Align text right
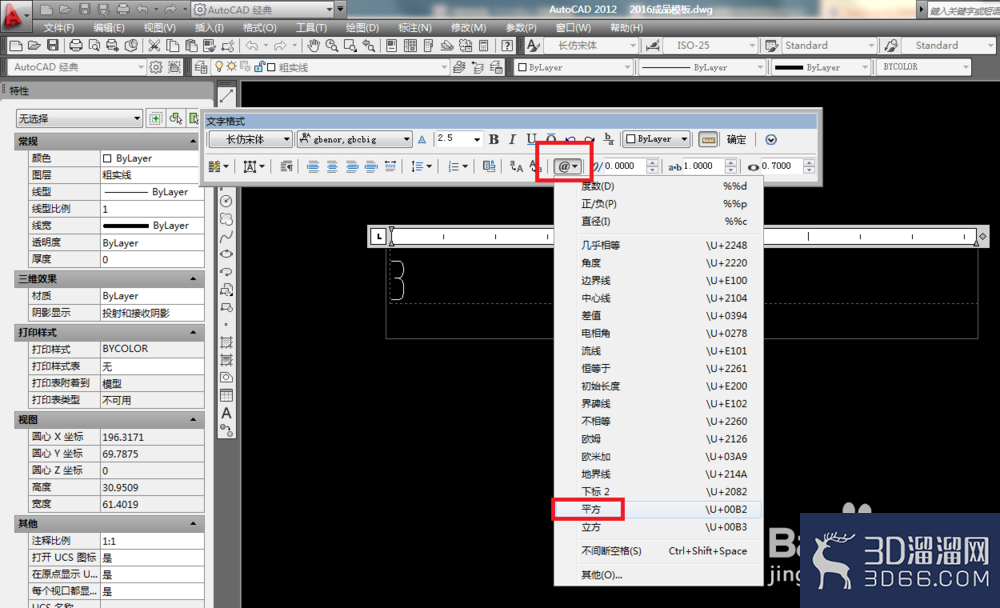 pyautogui.click(x=351, y=167)
